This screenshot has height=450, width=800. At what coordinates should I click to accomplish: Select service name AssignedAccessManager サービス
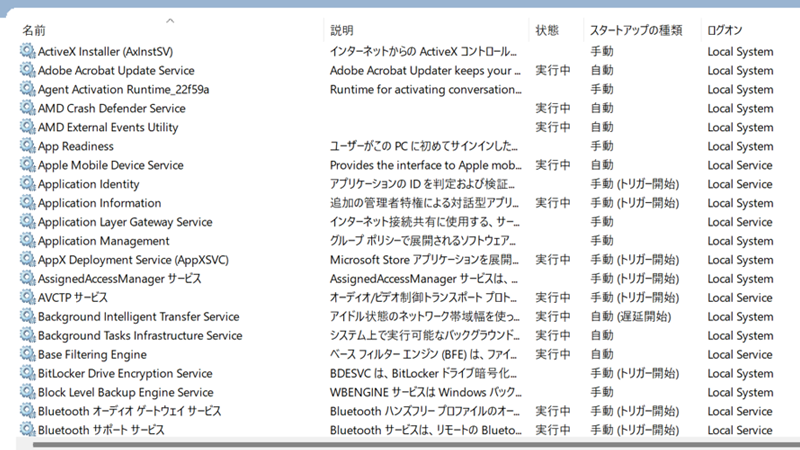[x=119, y=279]
